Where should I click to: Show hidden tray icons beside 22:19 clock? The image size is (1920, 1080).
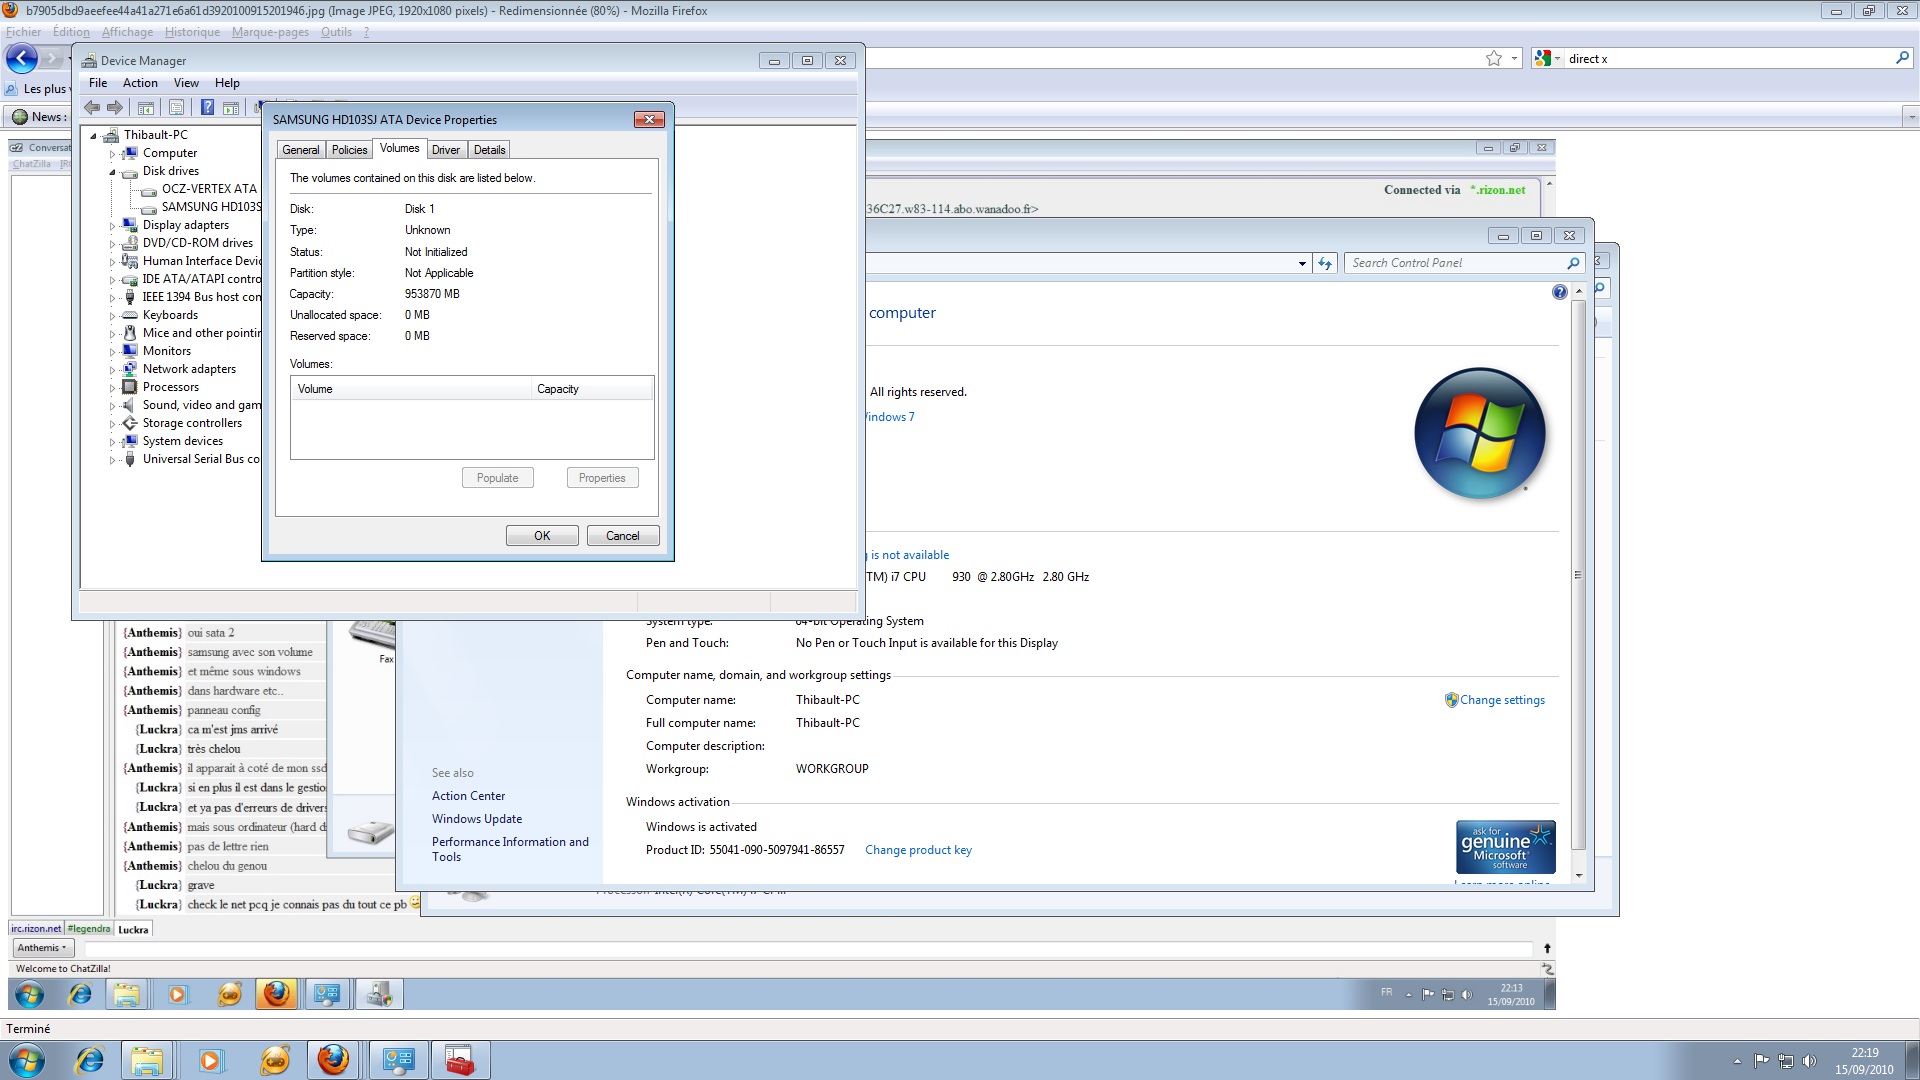[1737, 1061]
